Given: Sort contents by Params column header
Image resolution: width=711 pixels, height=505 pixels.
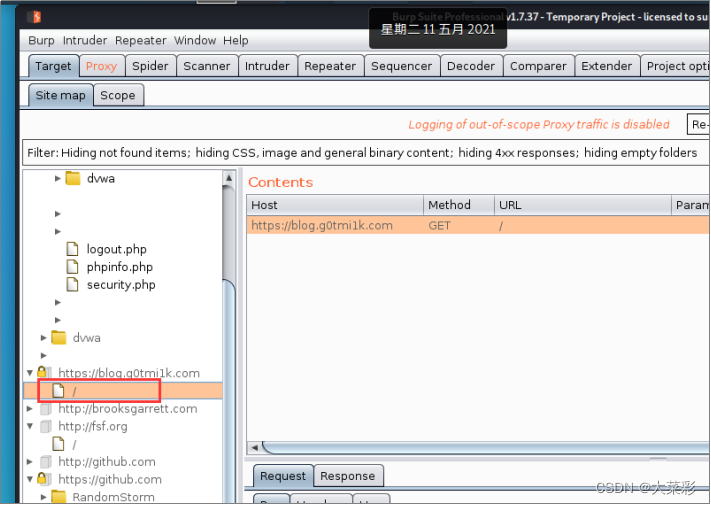Looking at the screenshot, I should [691, 205].
